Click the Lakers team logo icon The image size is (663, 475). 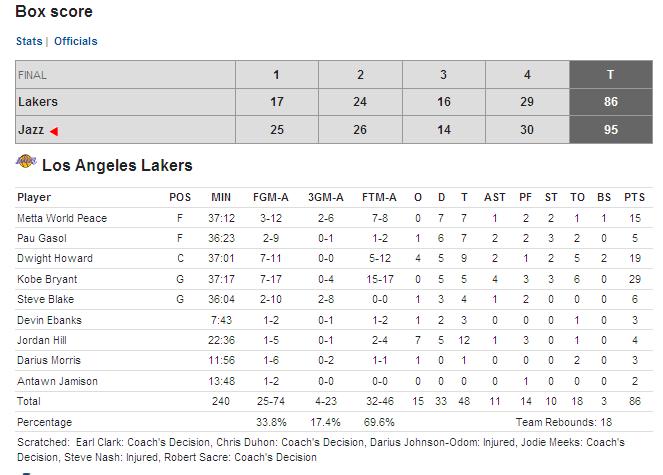(x=26, y=163)
